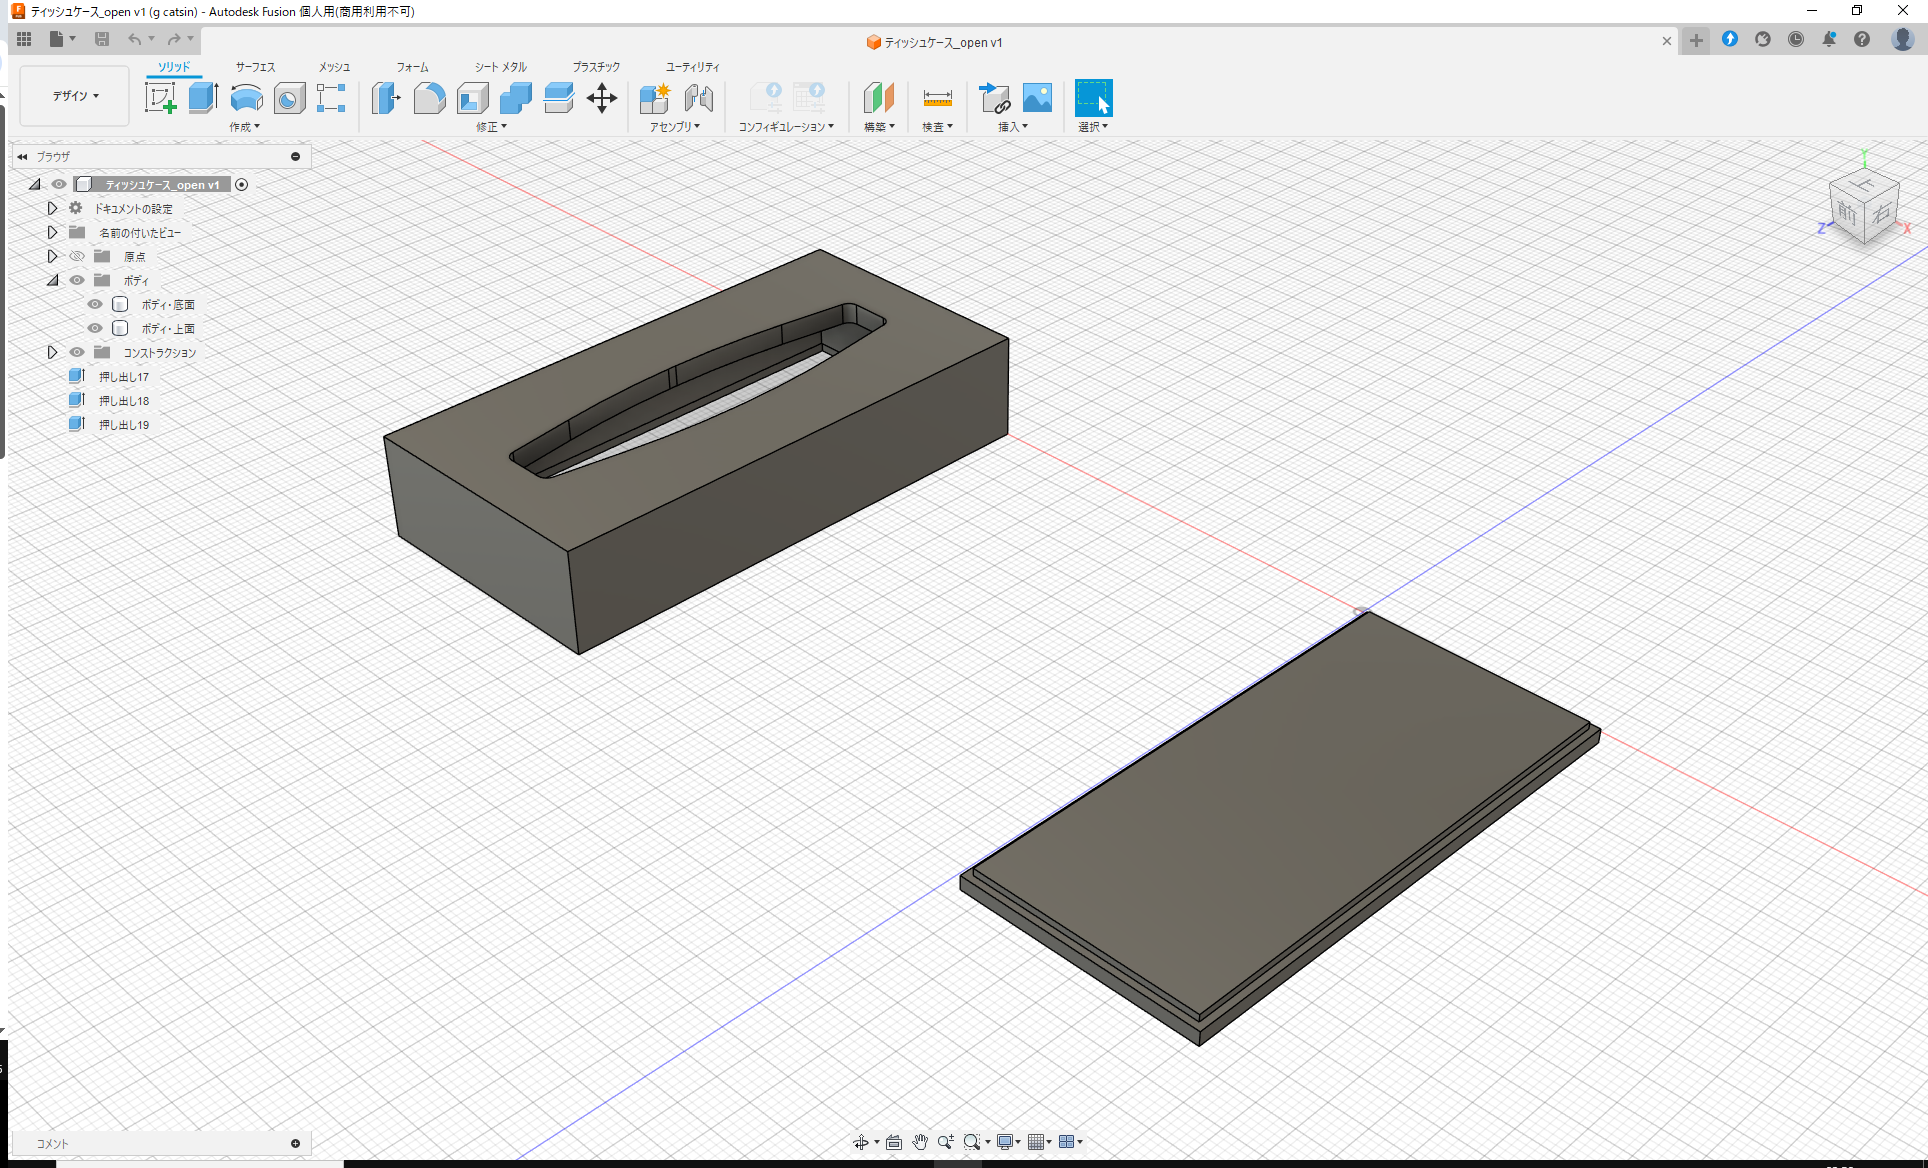Open the Measure tool in Inspect group
1928x1168 pixels.
point(937,98)
